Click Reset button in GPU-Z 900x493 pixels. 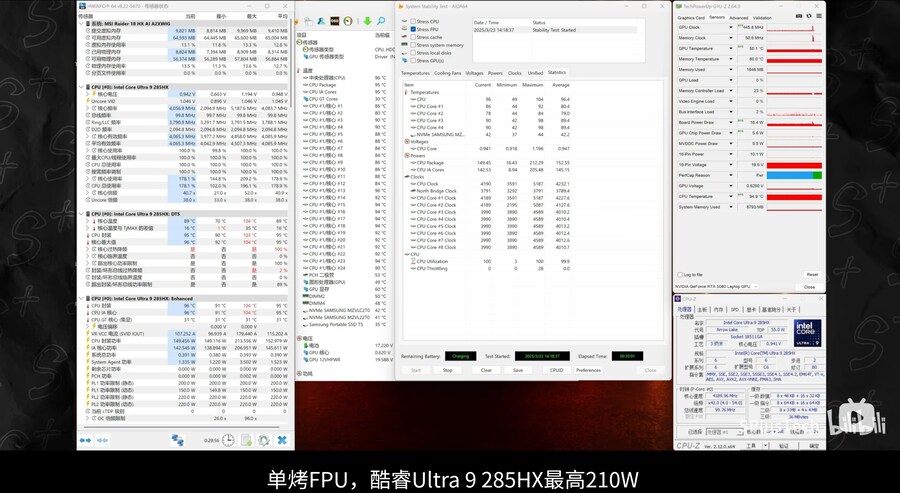click(812, 275)
